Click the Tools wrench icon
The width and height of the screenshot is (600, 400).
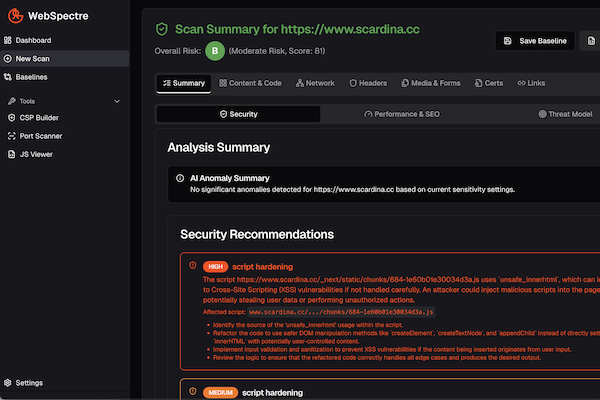(12, 101)
